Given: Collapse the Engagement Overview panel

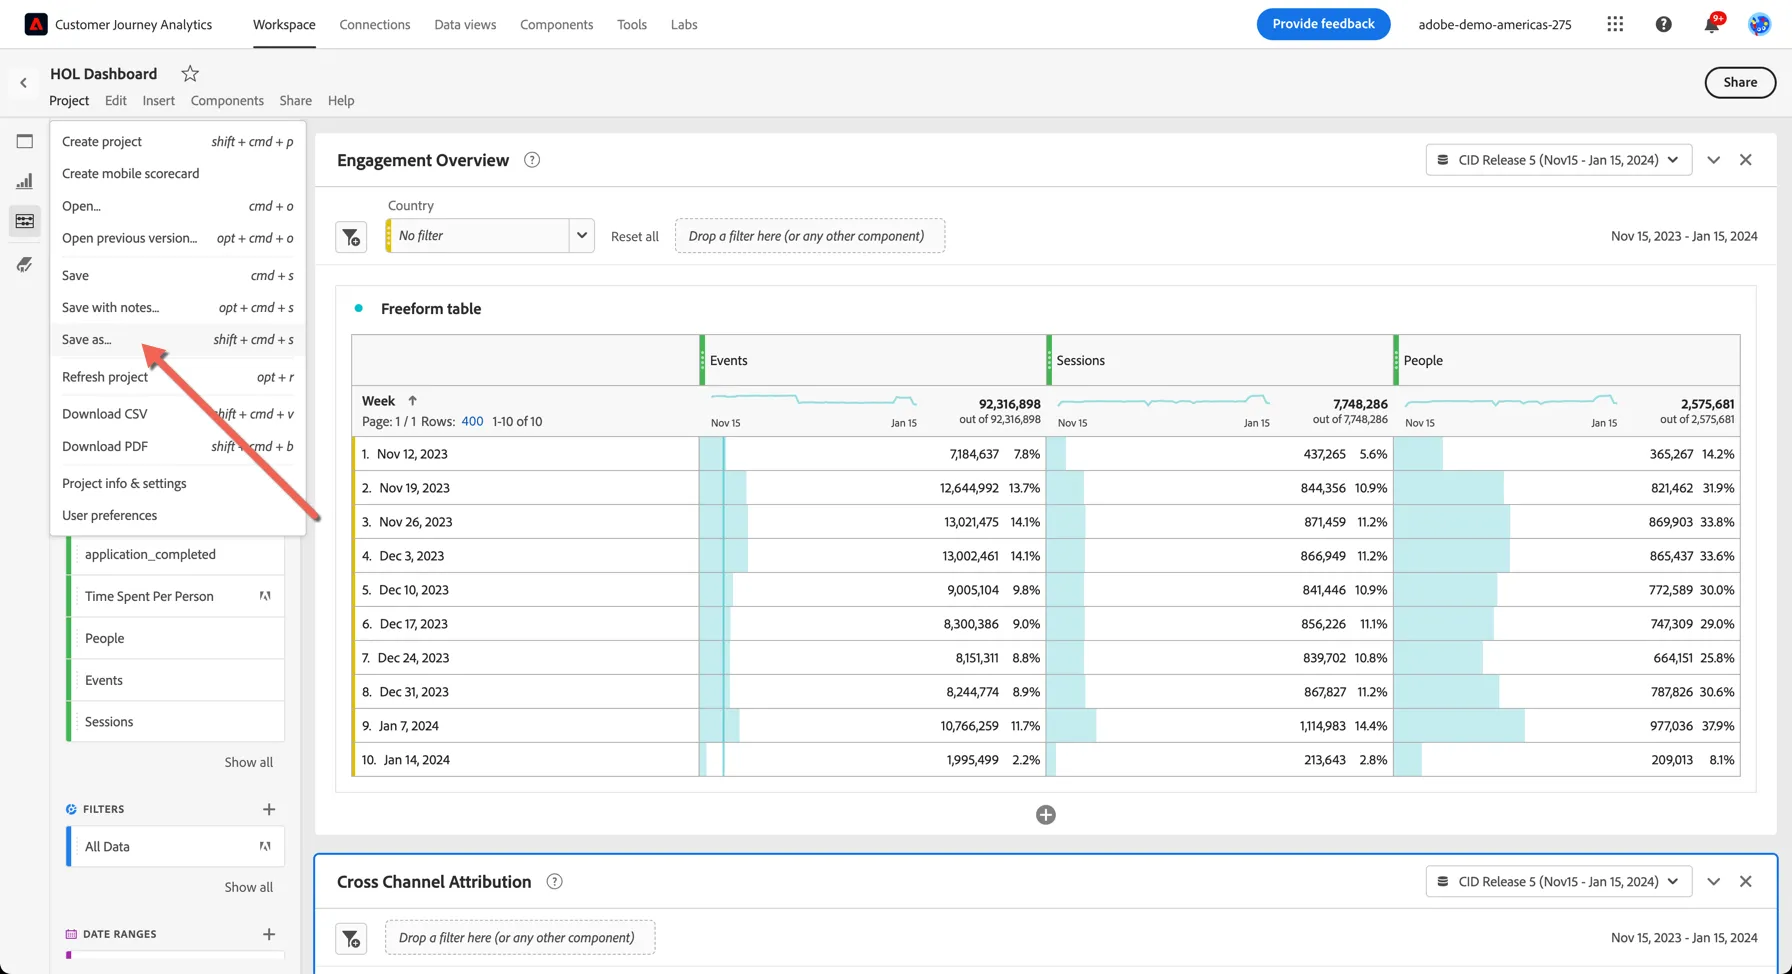Looking at the screenshot, I should 1714,160.
